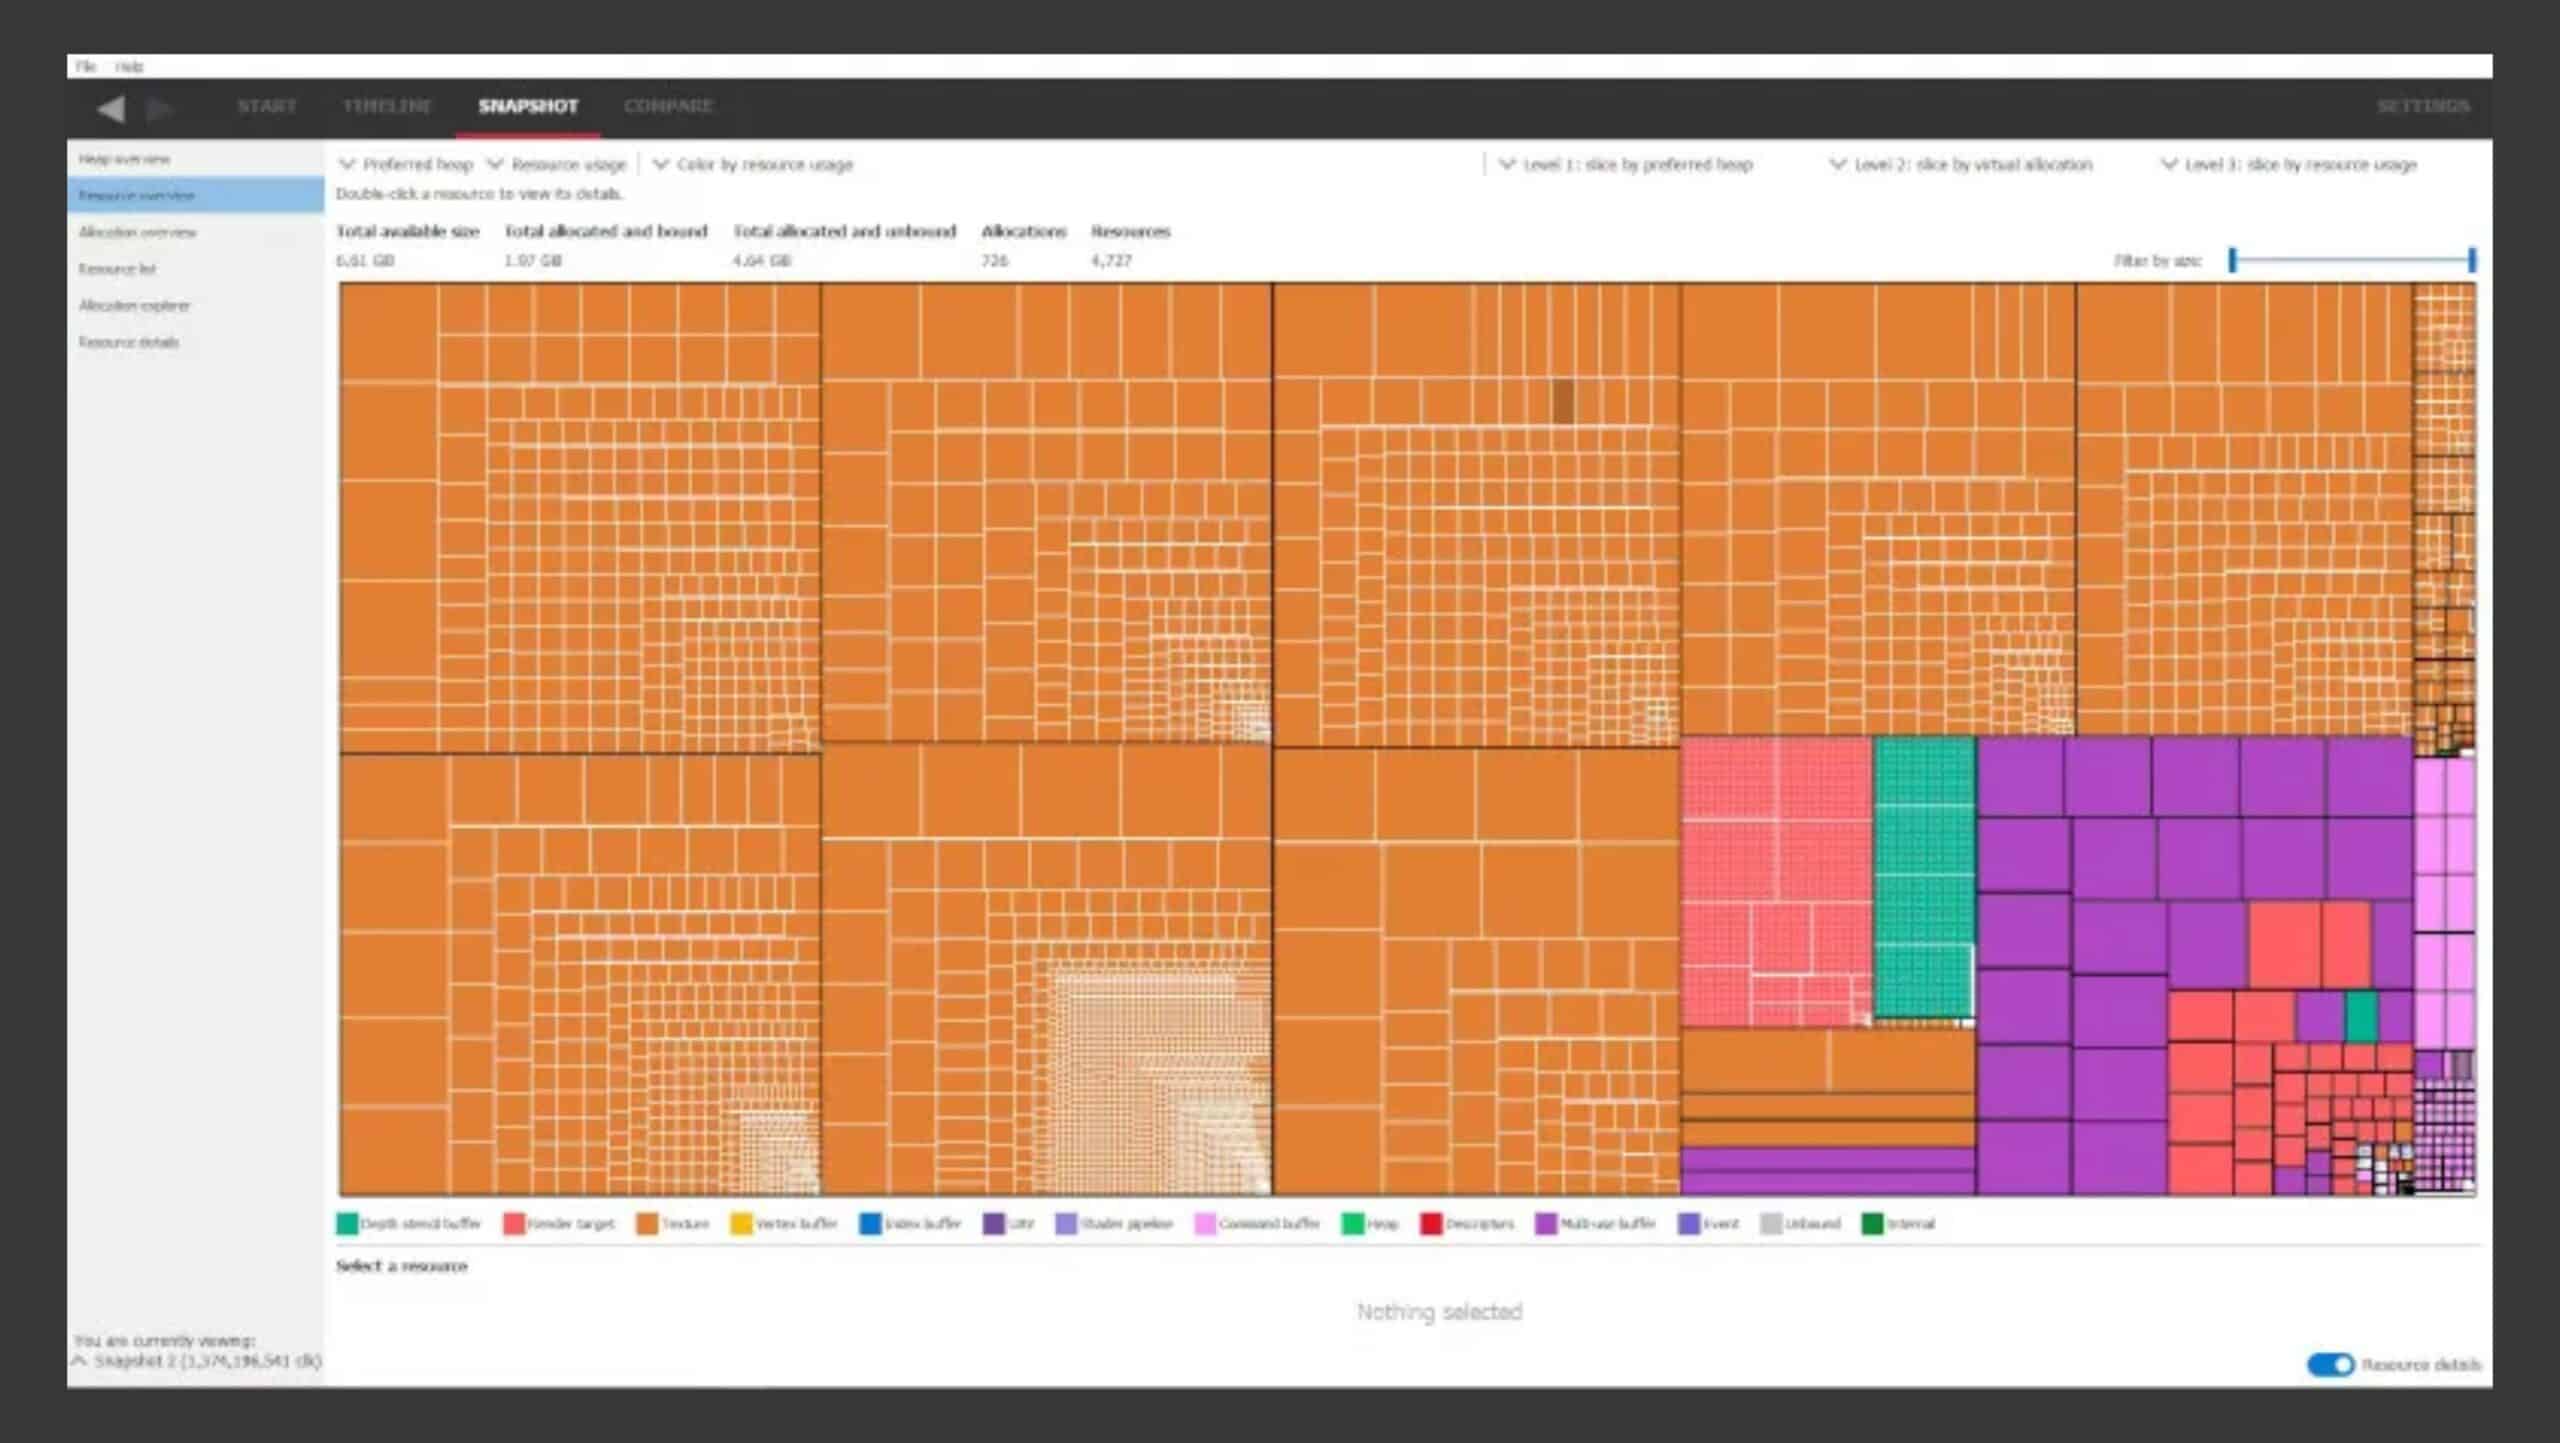Open Resource list in the sidebar
2560x1443 pixels.
195,269
